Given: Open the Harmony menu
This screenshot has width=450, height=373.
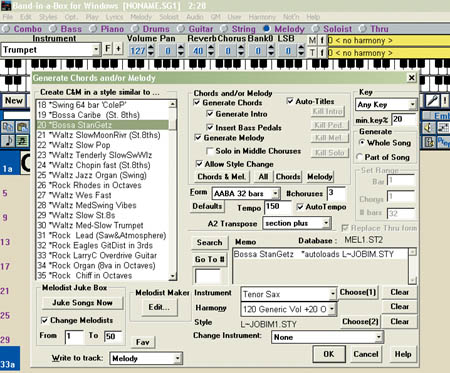Looking at the screenshot, I should pos(262,17).
